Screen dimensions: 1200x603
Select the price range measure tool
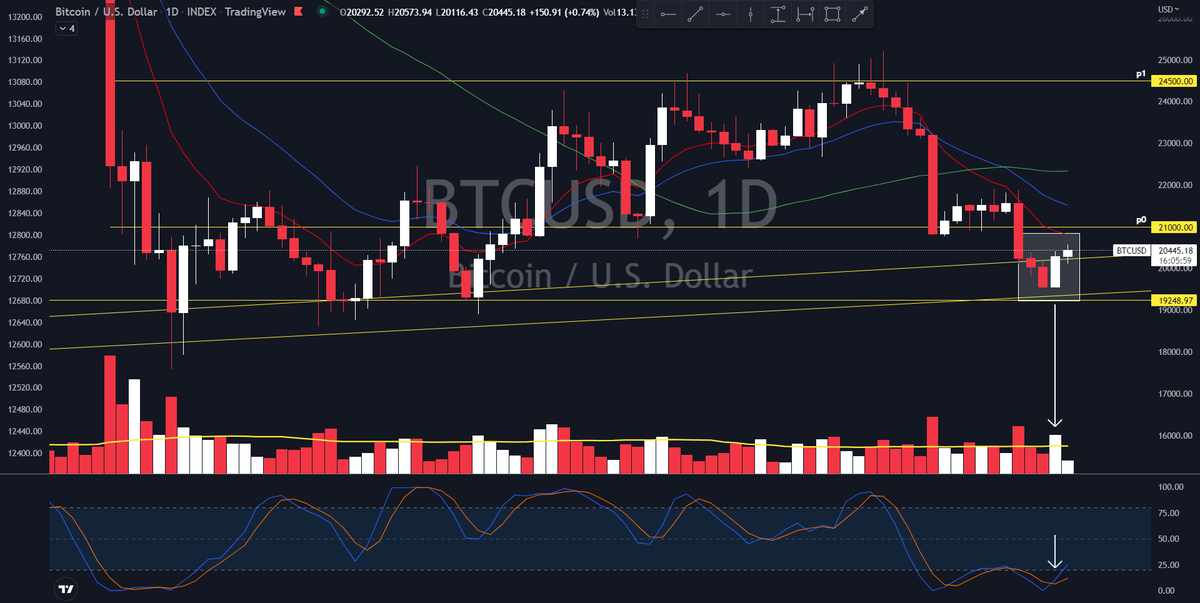[x=777, y=14]
